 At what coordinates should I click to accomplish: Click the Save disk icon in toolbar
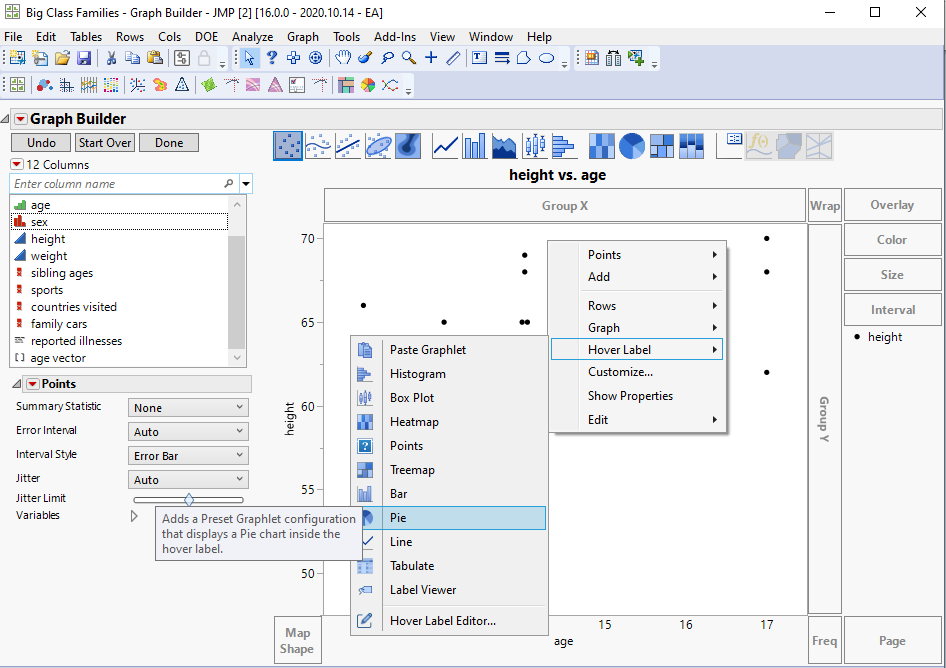[85, 58]
